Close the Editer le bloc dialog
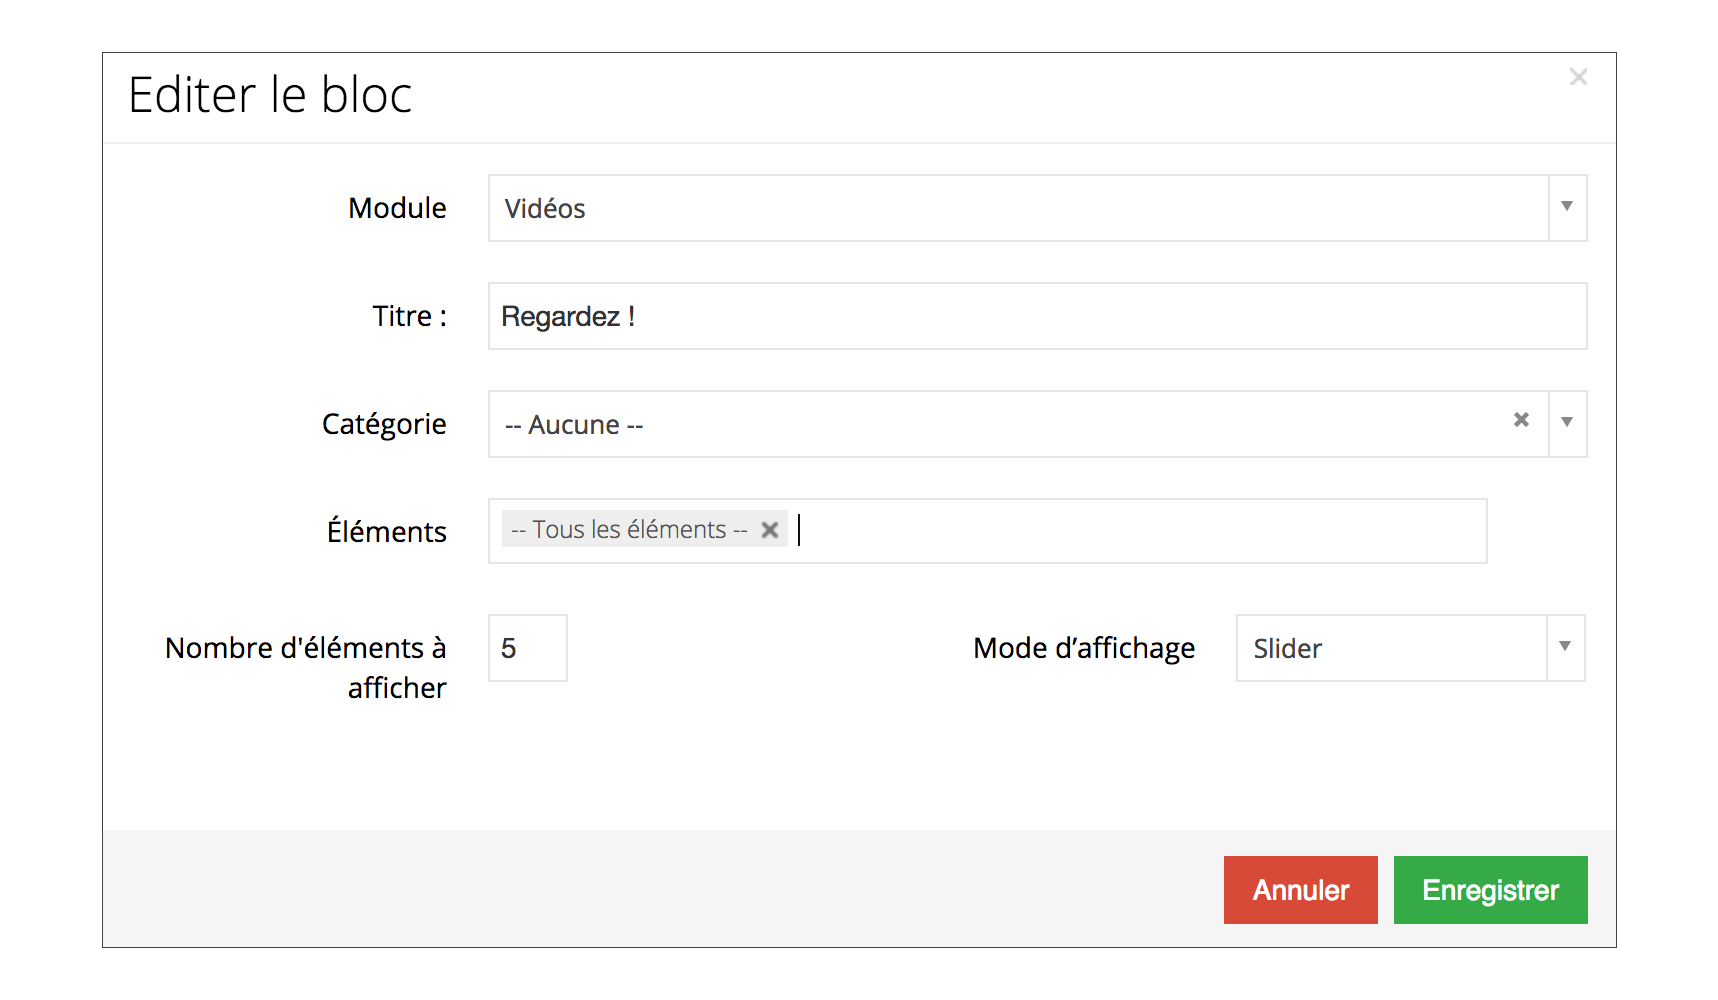 [x=1578, y=77]
